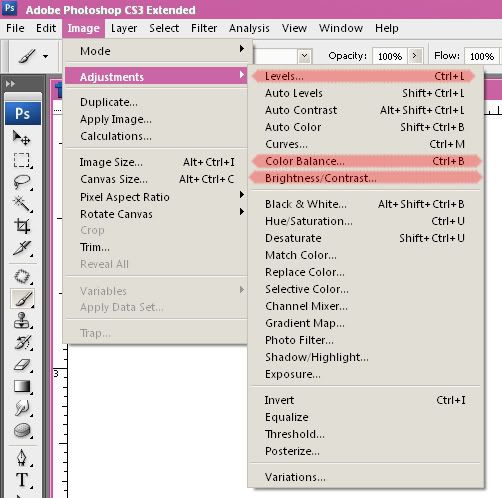
Task: Open the Shadow/Highlight dialog
Action: pos(365,357)
